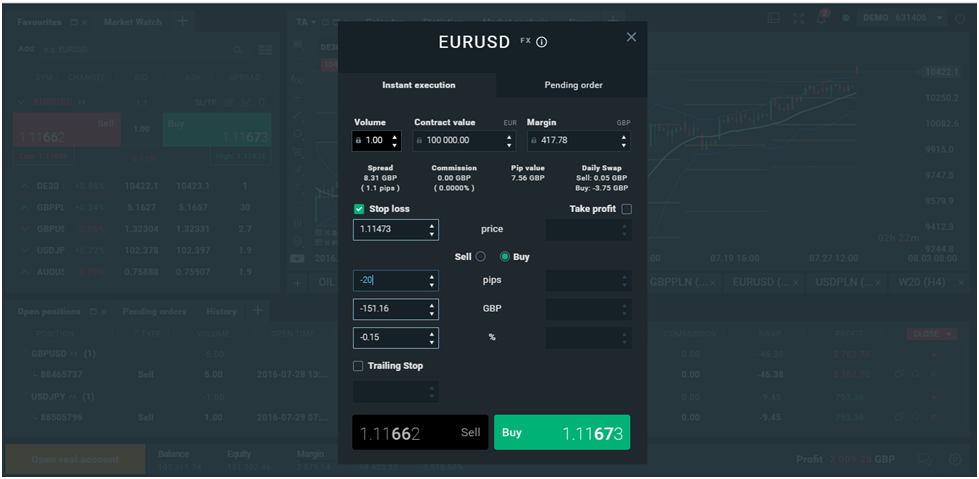This screenshot has height=479, width=979.
Task: Select the circle shape tool on chart toolbar
Action: [298, 134]
